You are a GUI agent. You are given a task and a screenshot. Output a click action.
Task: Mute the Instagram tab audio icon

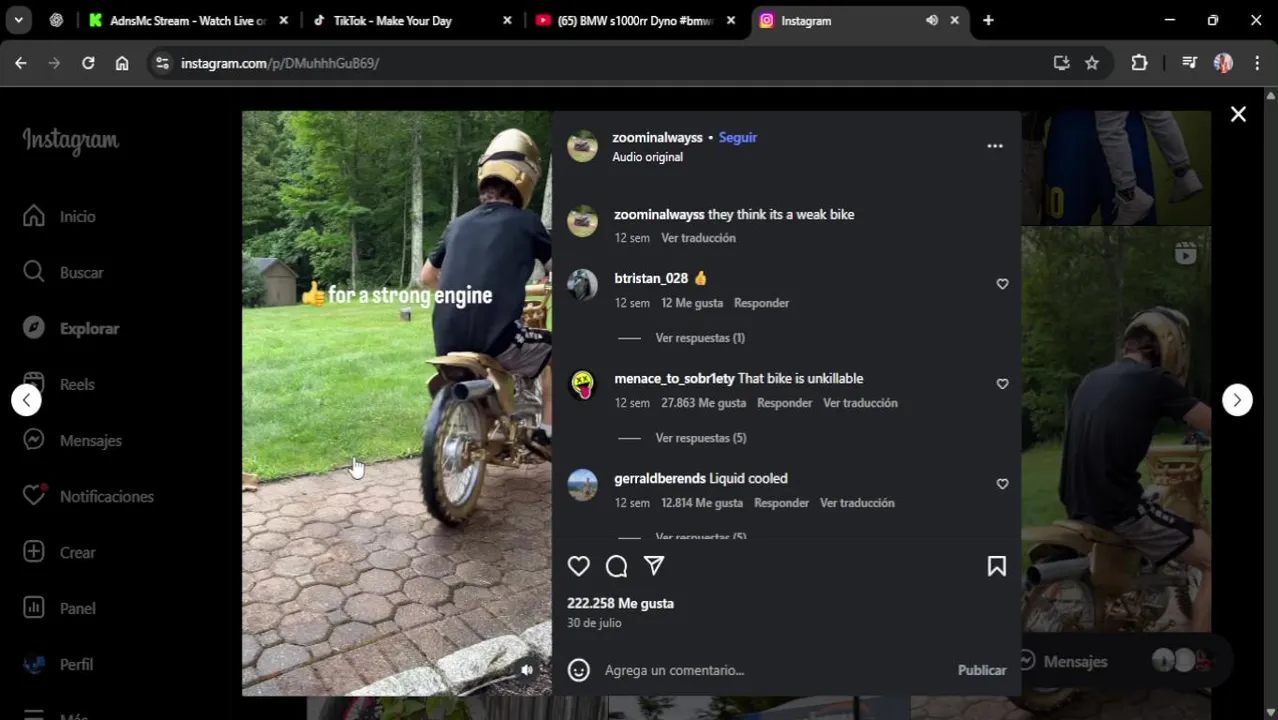pos(931,20)
